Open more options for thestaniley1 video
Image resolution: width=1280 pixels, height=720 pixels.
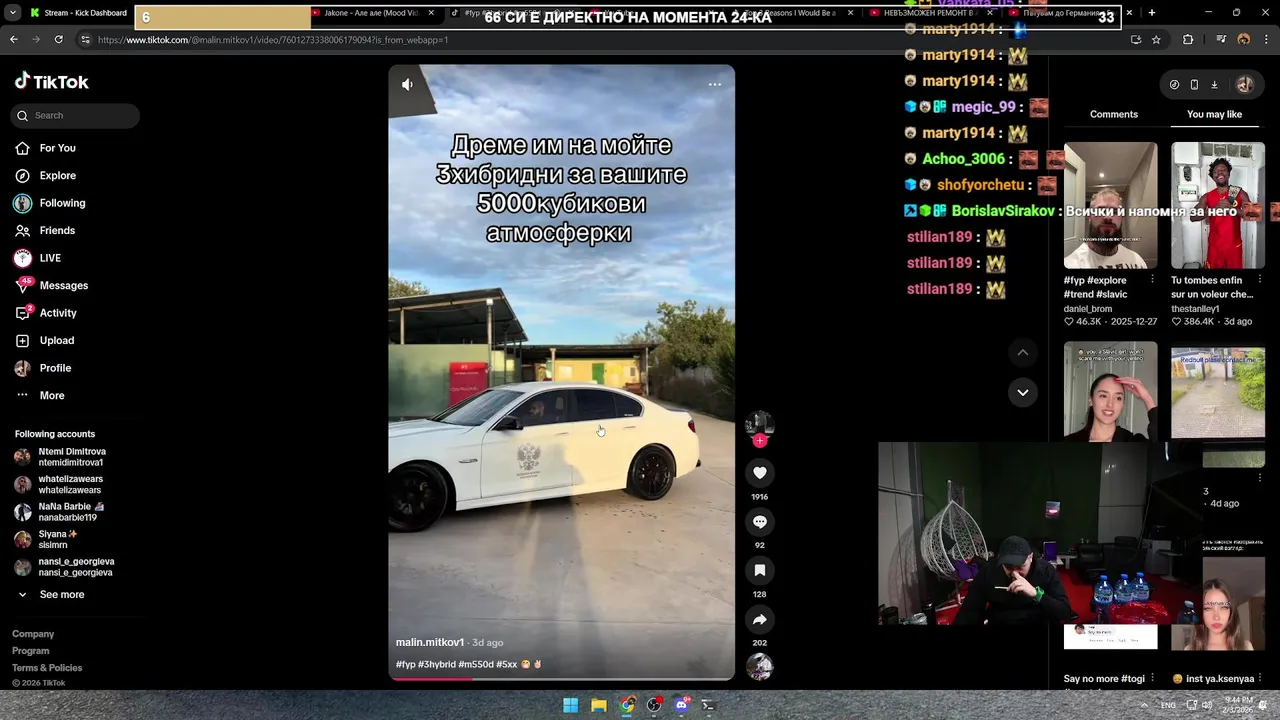1260,281
